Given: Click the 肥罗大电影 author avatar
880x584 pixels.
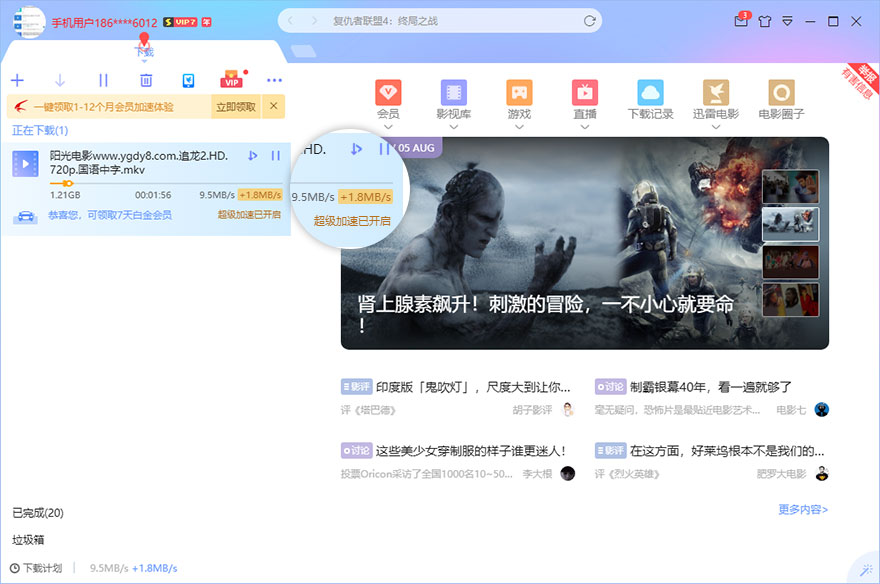Looking at the screenshot, I should point(822,473).
